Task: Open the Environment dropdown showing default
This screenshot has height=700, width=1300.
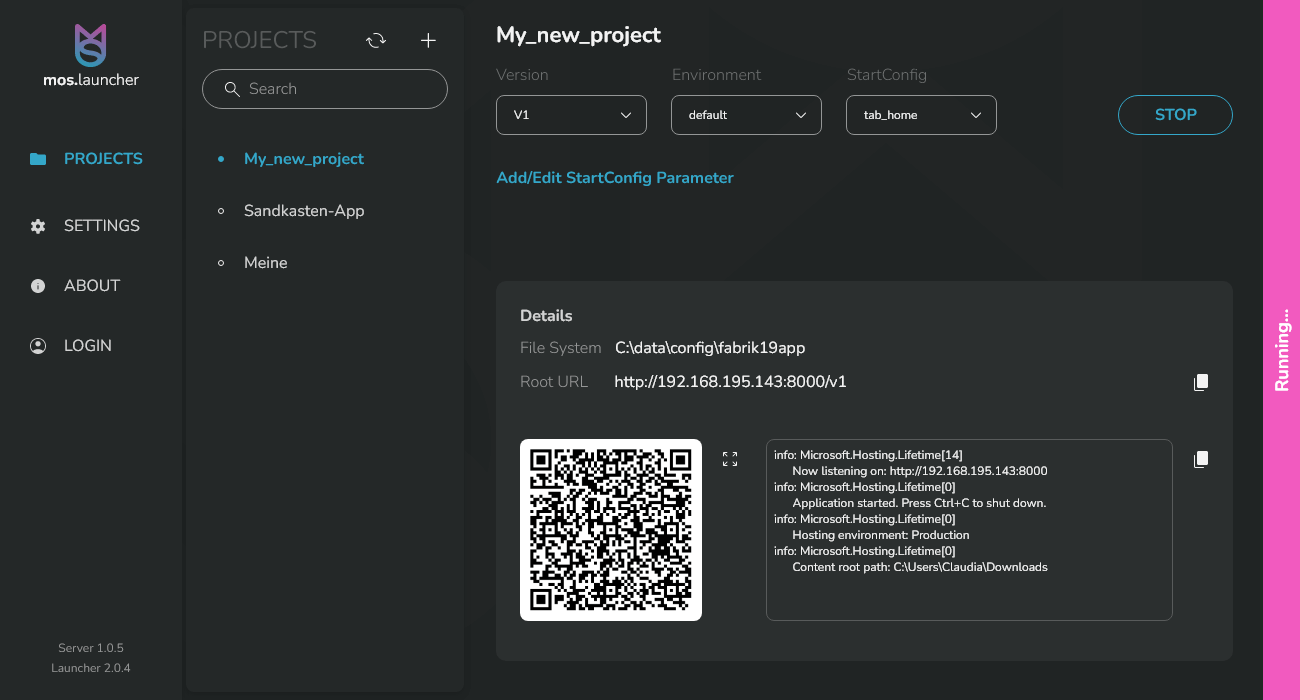Action: click(x=746, y=115)
